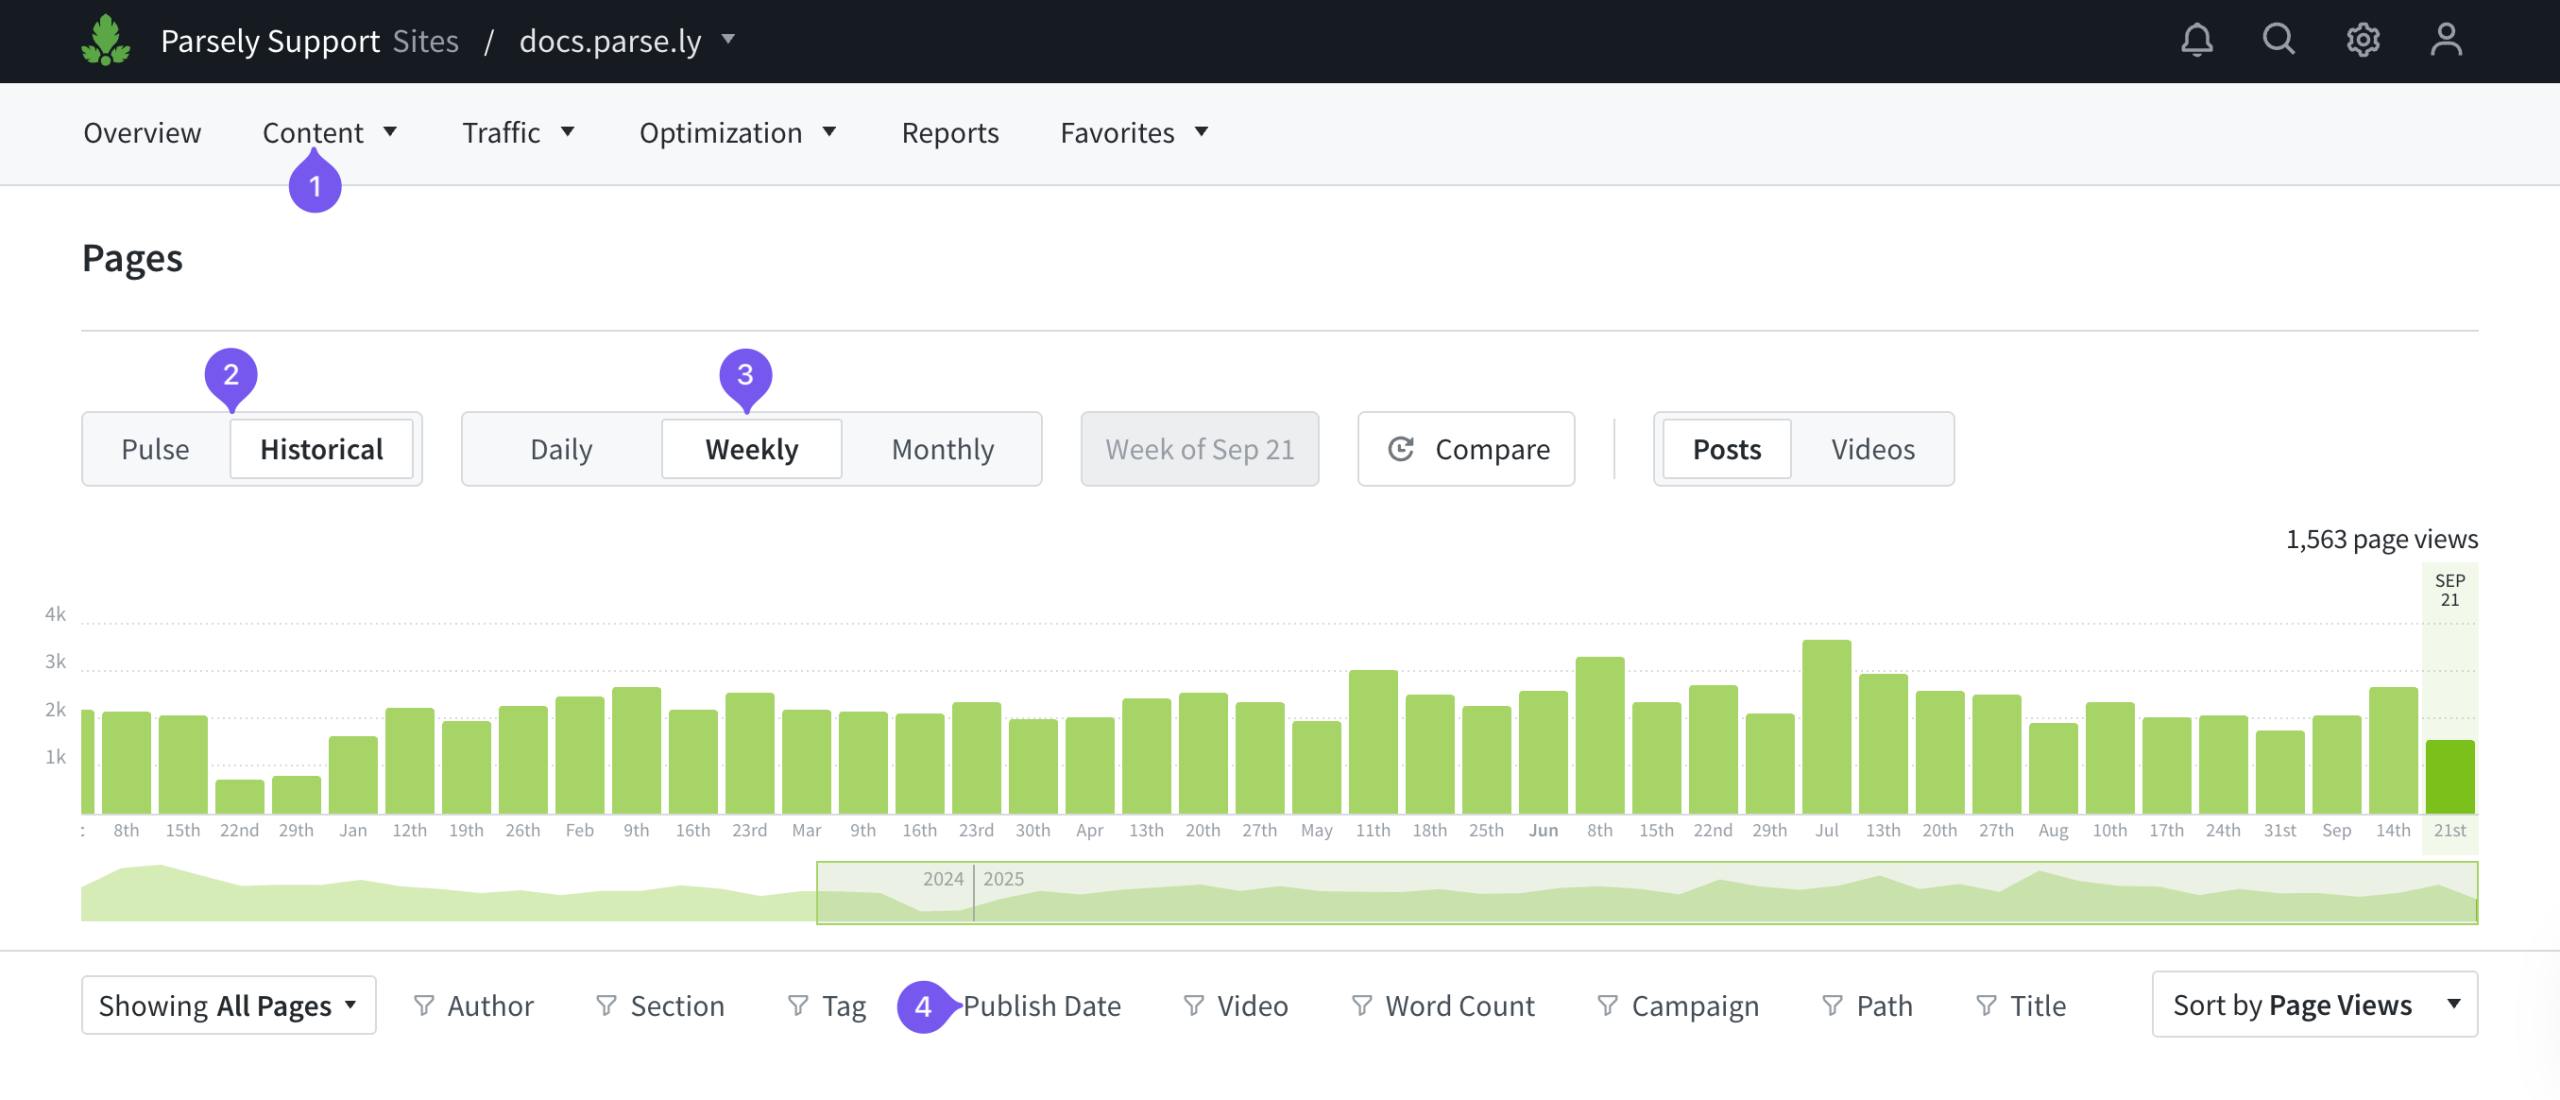
Task: Toggle to Videos view
Action: click(x=1872, y=449)
